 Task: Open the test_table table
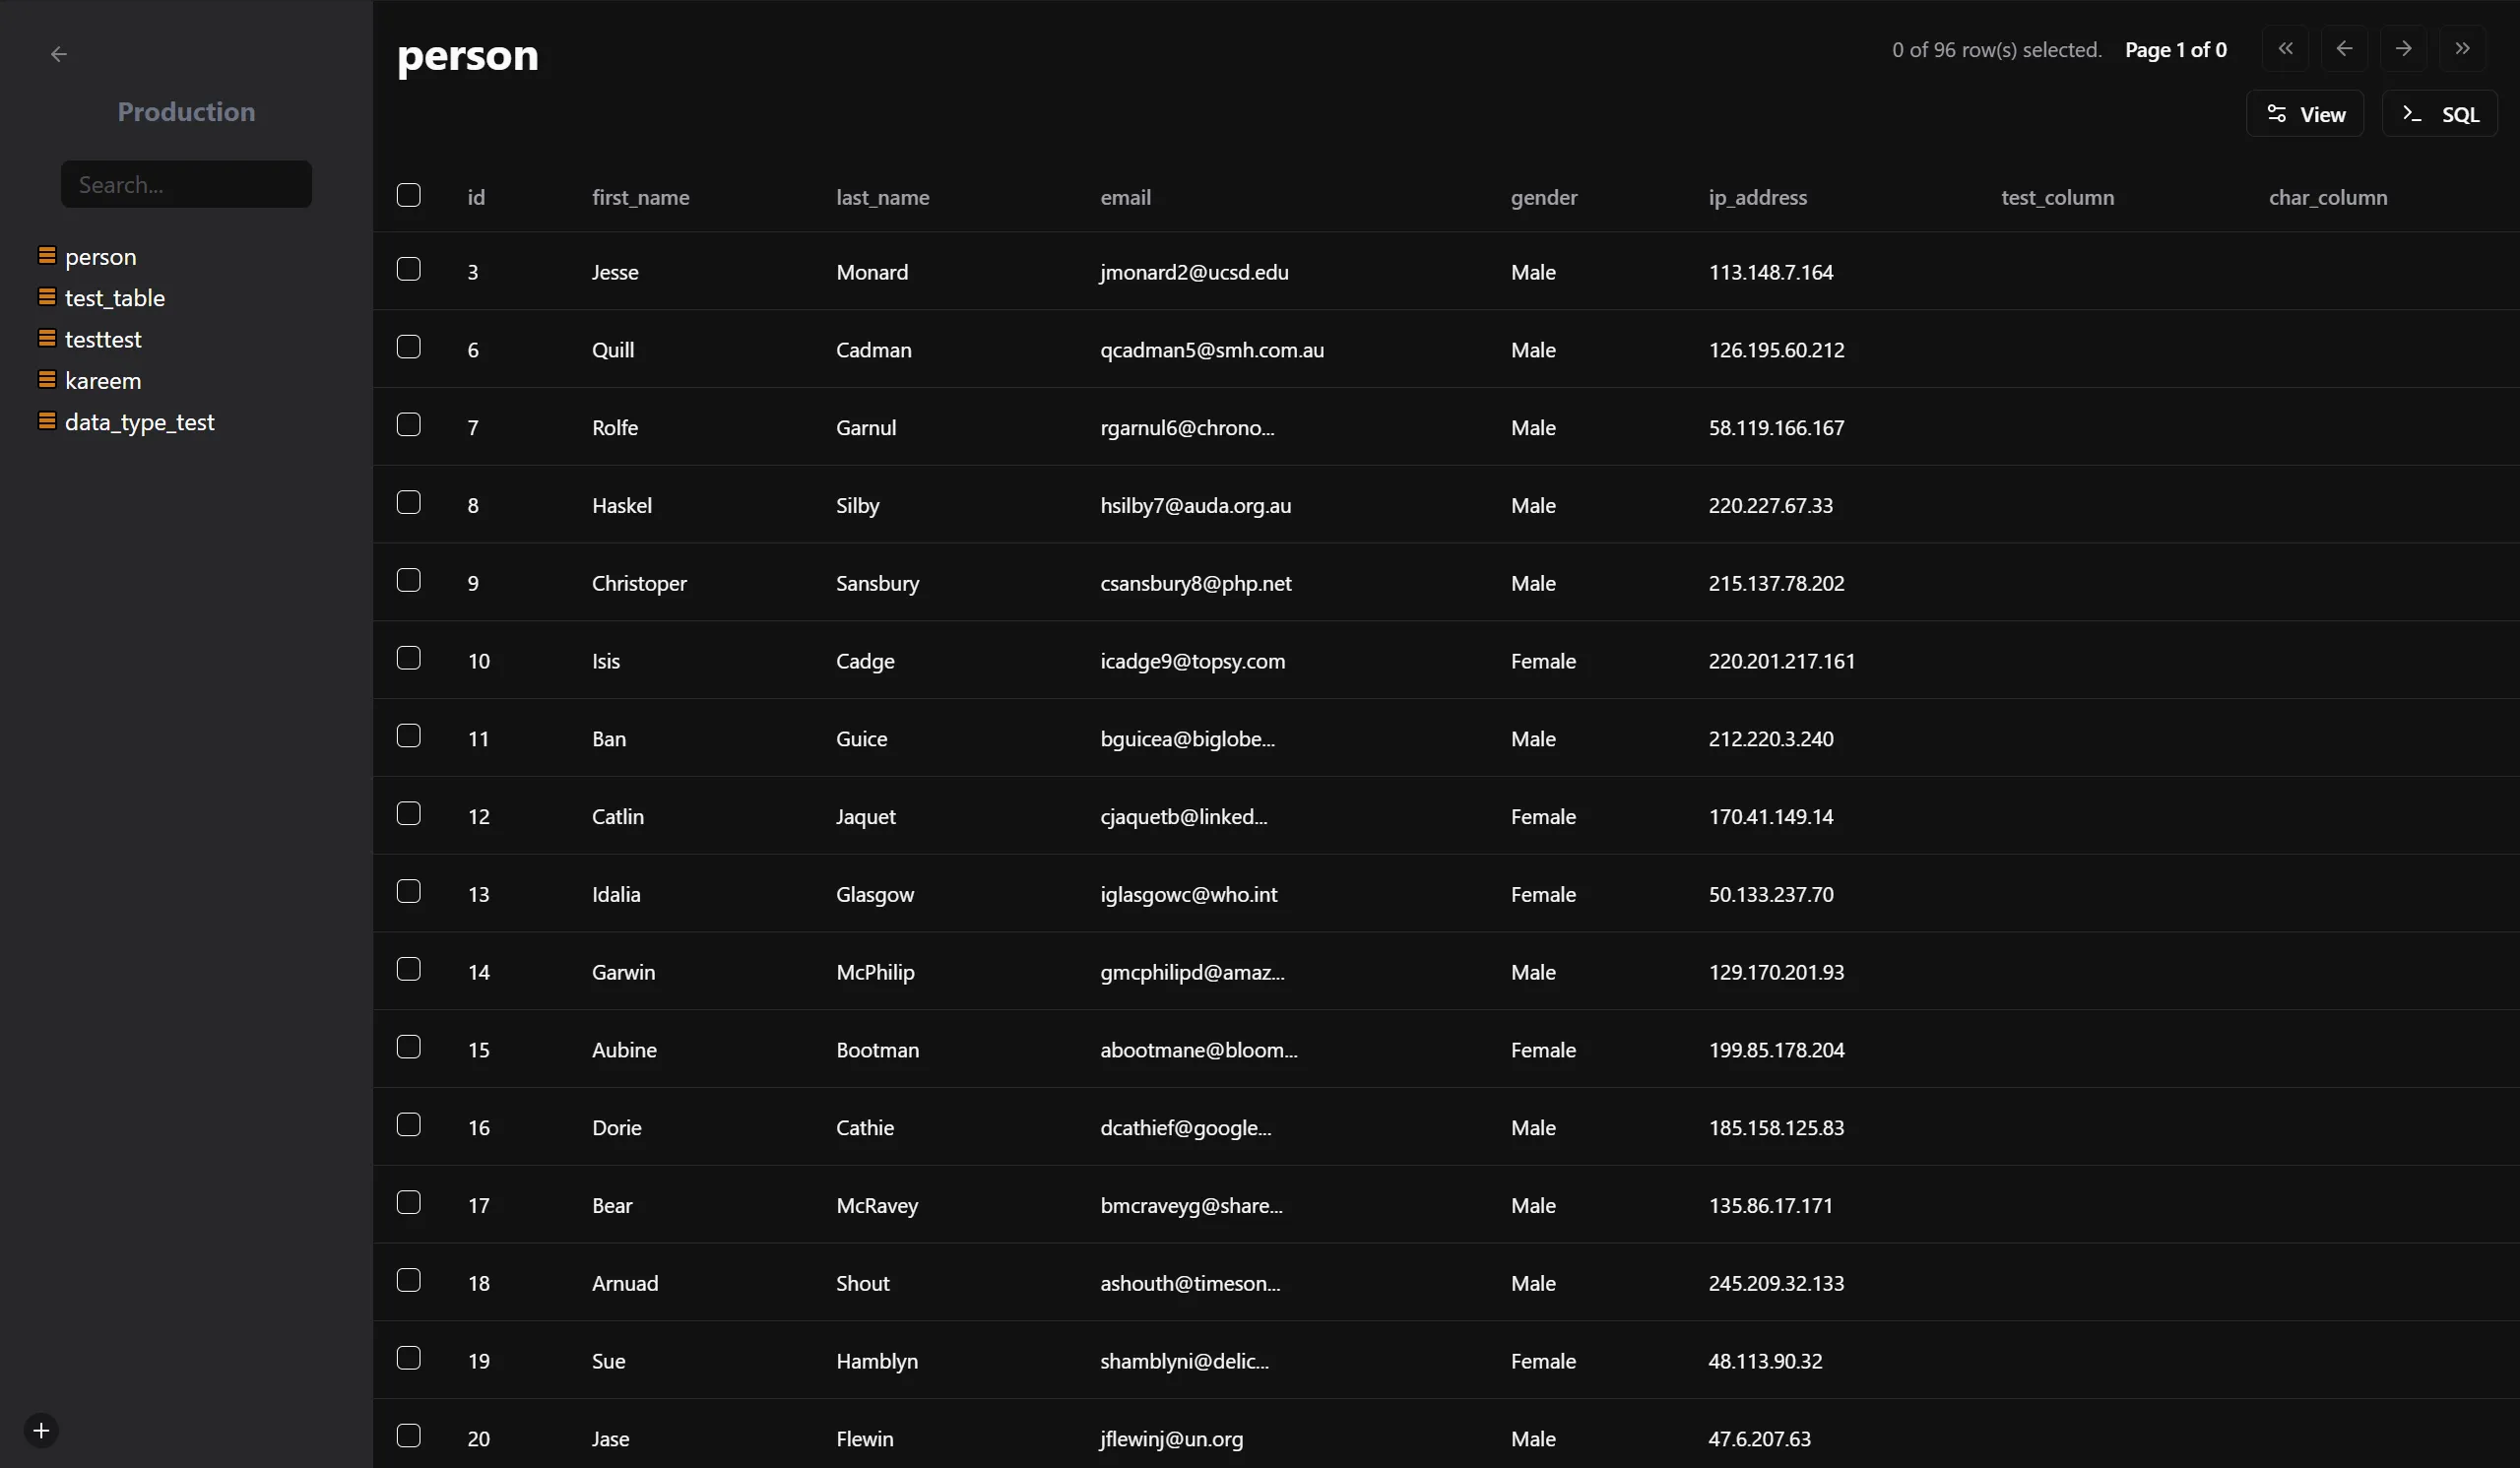[115, 298]
